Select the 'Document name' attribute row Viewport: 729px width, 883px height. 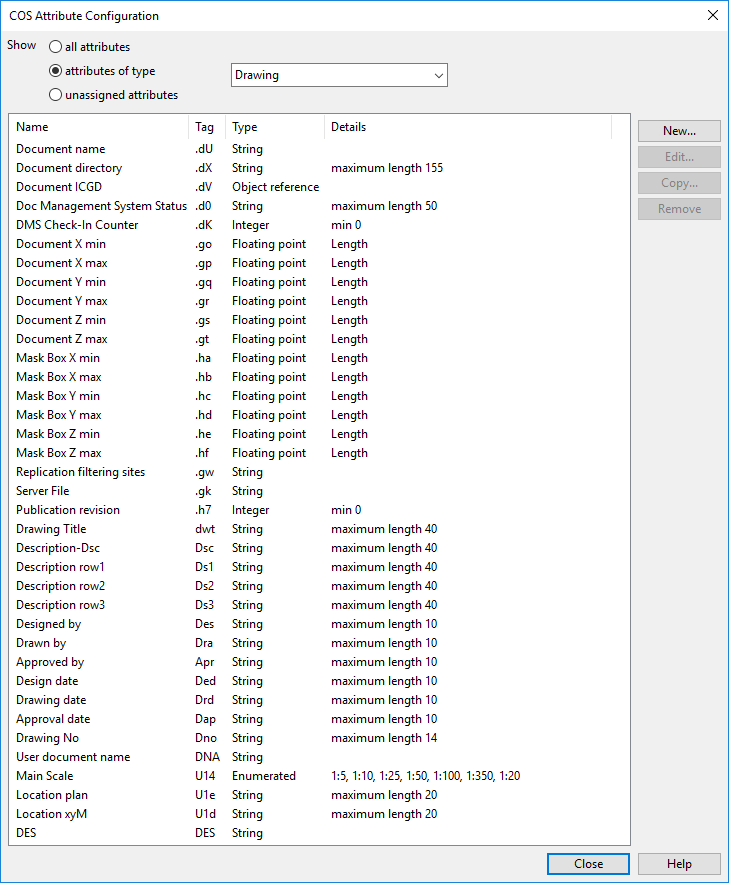[61, 149]
